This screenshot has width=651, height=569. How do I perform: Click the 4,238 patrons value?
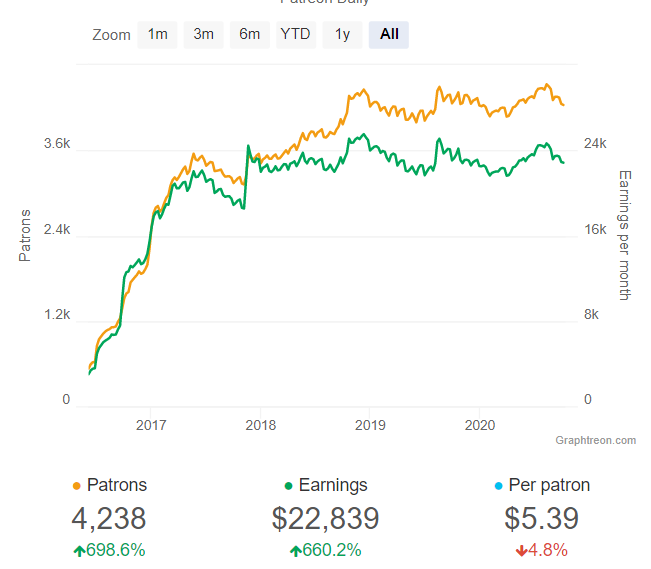click(109, 518)
